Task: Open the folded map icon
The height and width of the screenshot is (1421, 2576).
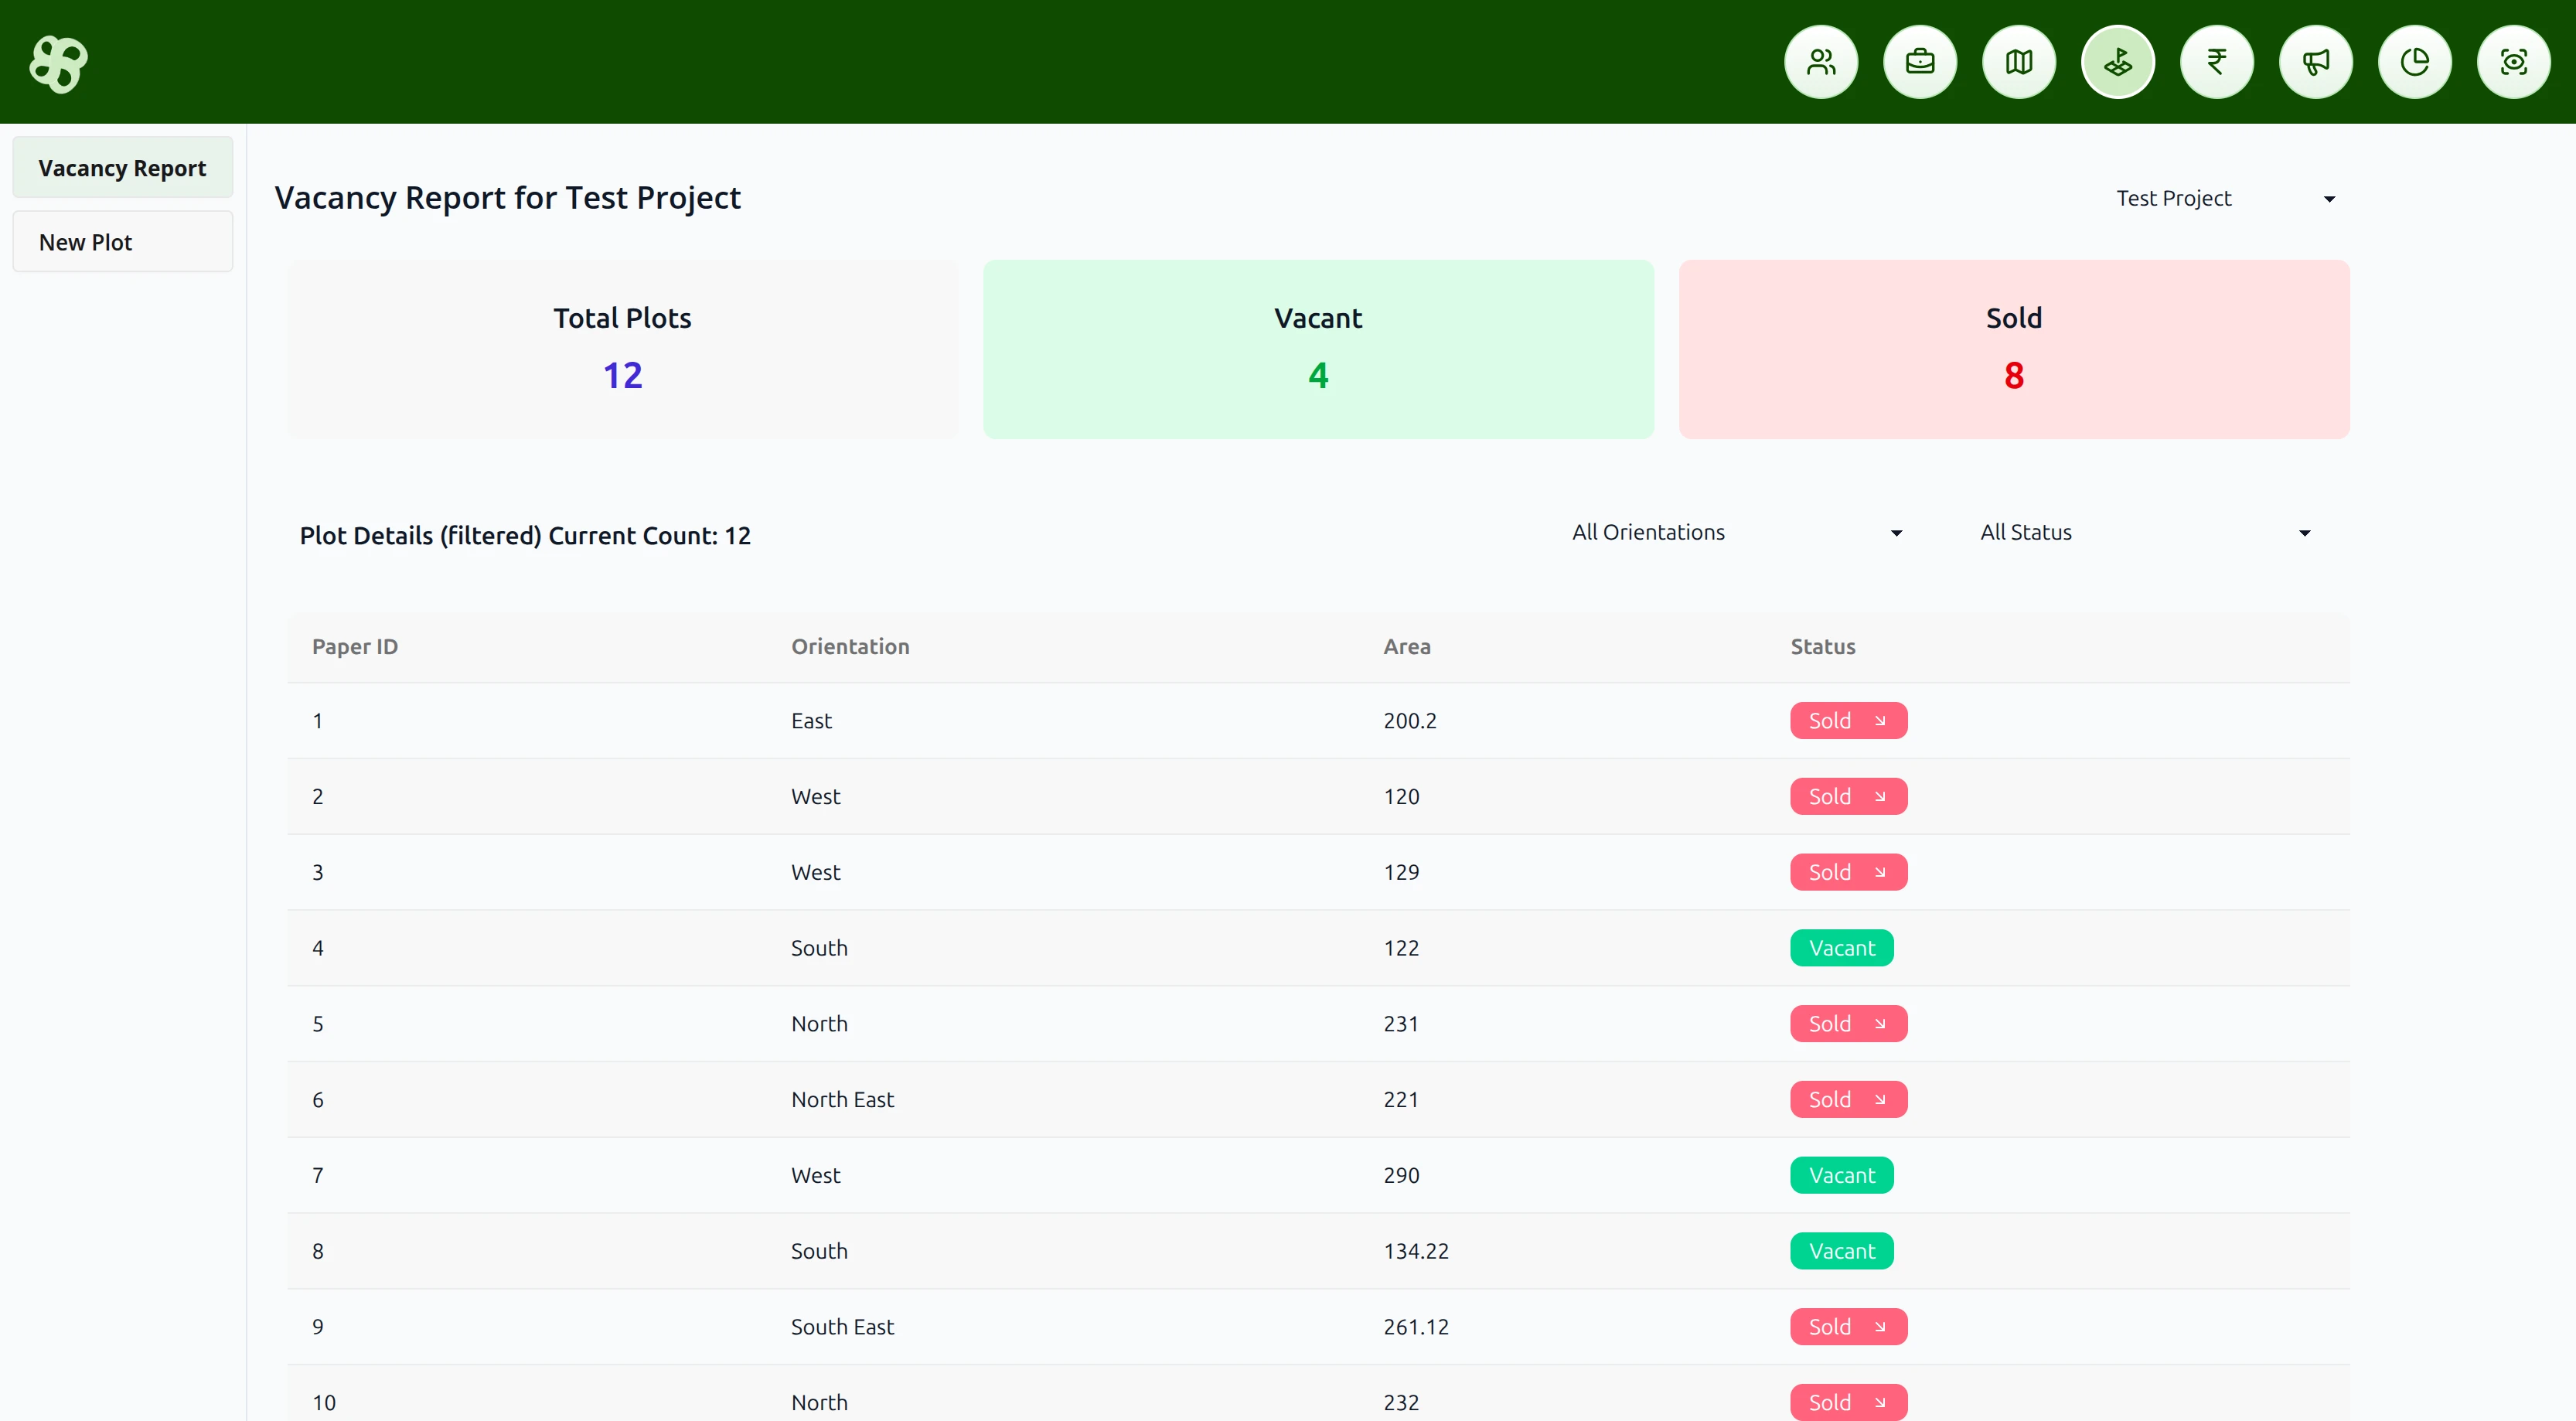Action: 2019,62
